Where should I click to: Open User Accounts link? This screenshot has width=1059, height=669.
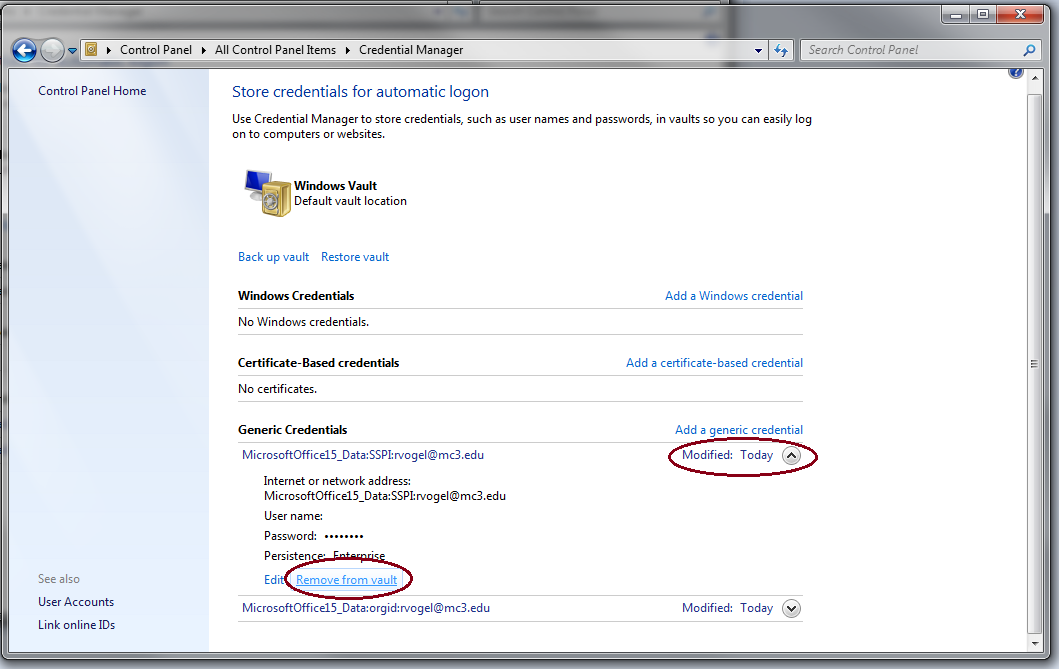coord(76,601)
